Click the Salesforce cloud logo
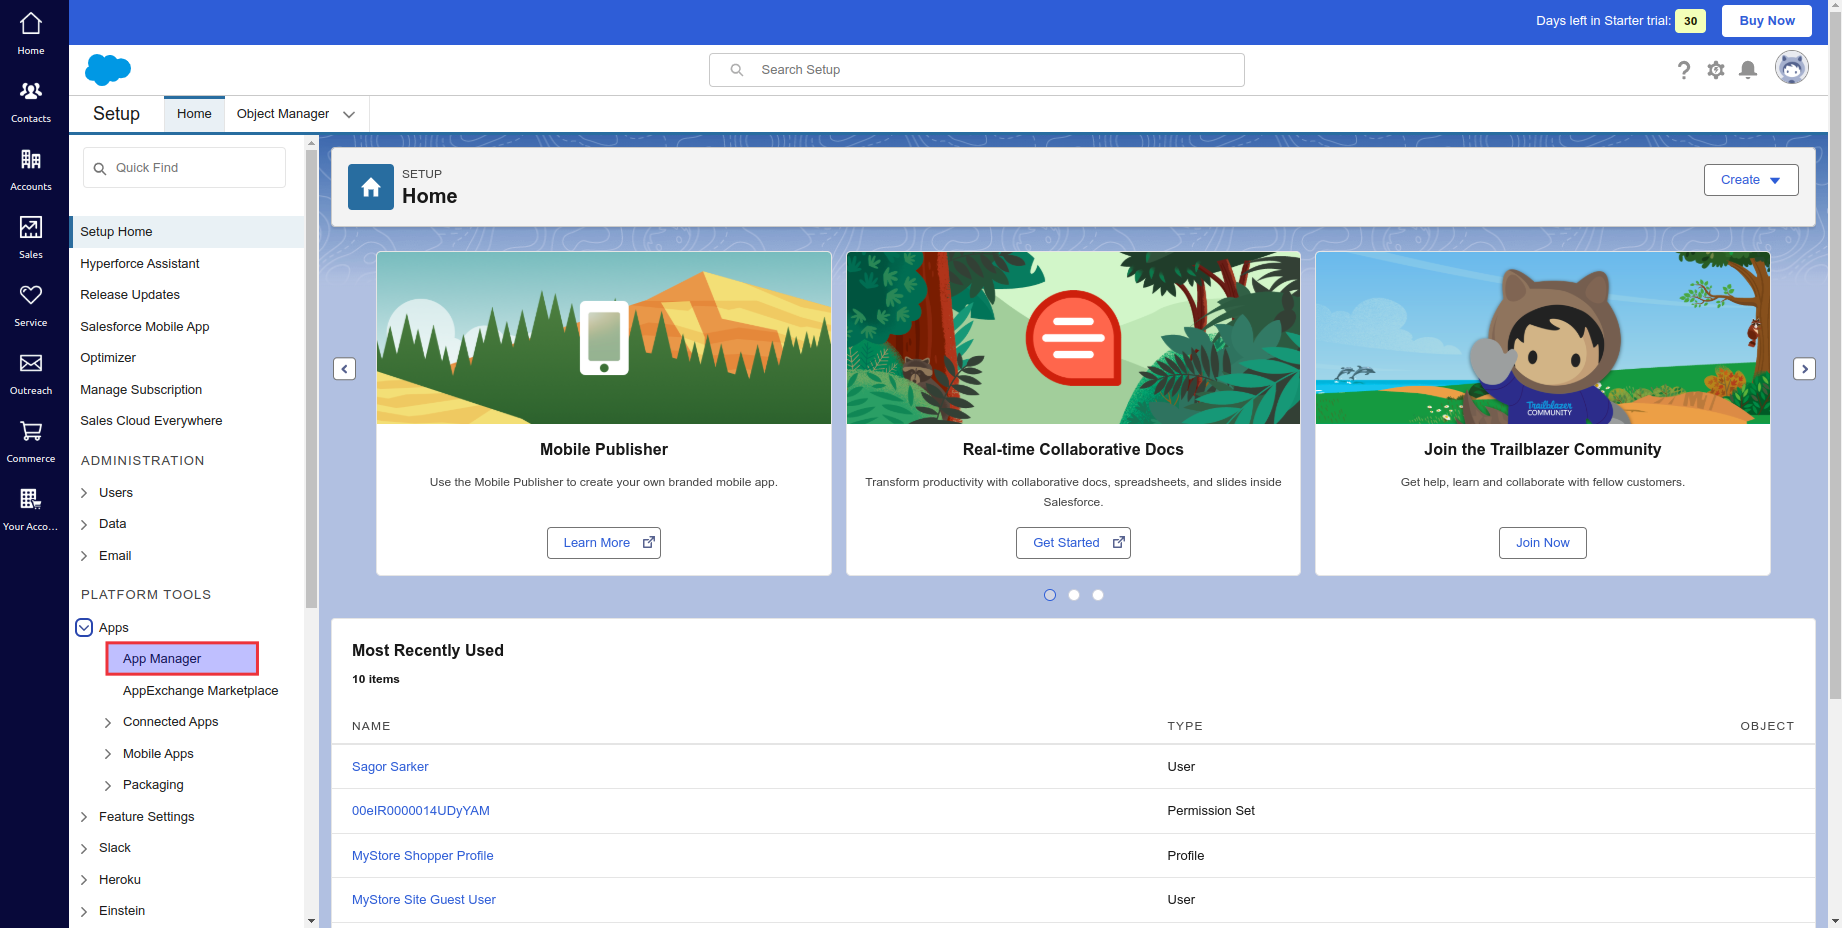This screenshot has height=928, width=1842. coord(108,70)
